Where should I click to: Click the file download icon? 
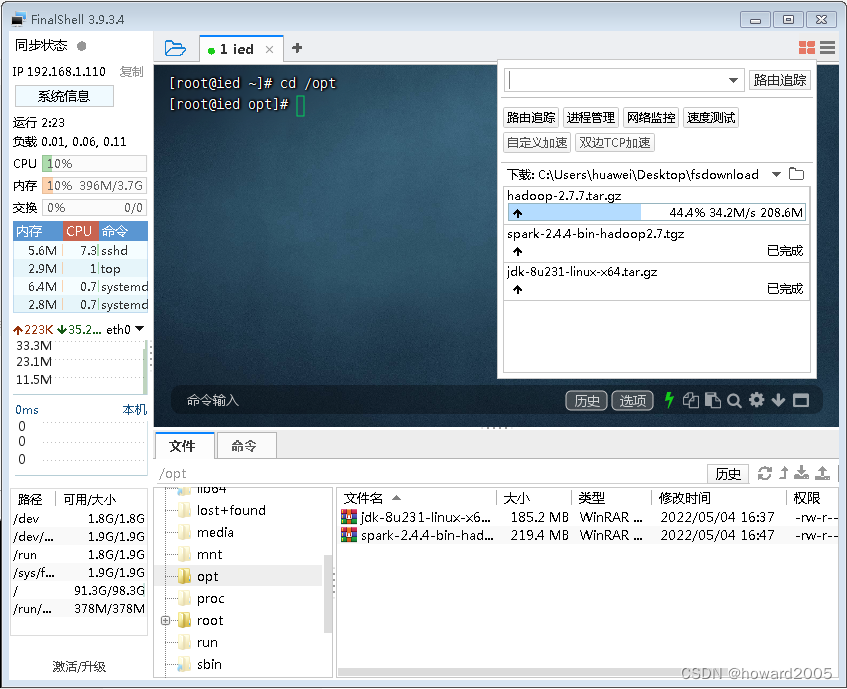pos(802,473)
